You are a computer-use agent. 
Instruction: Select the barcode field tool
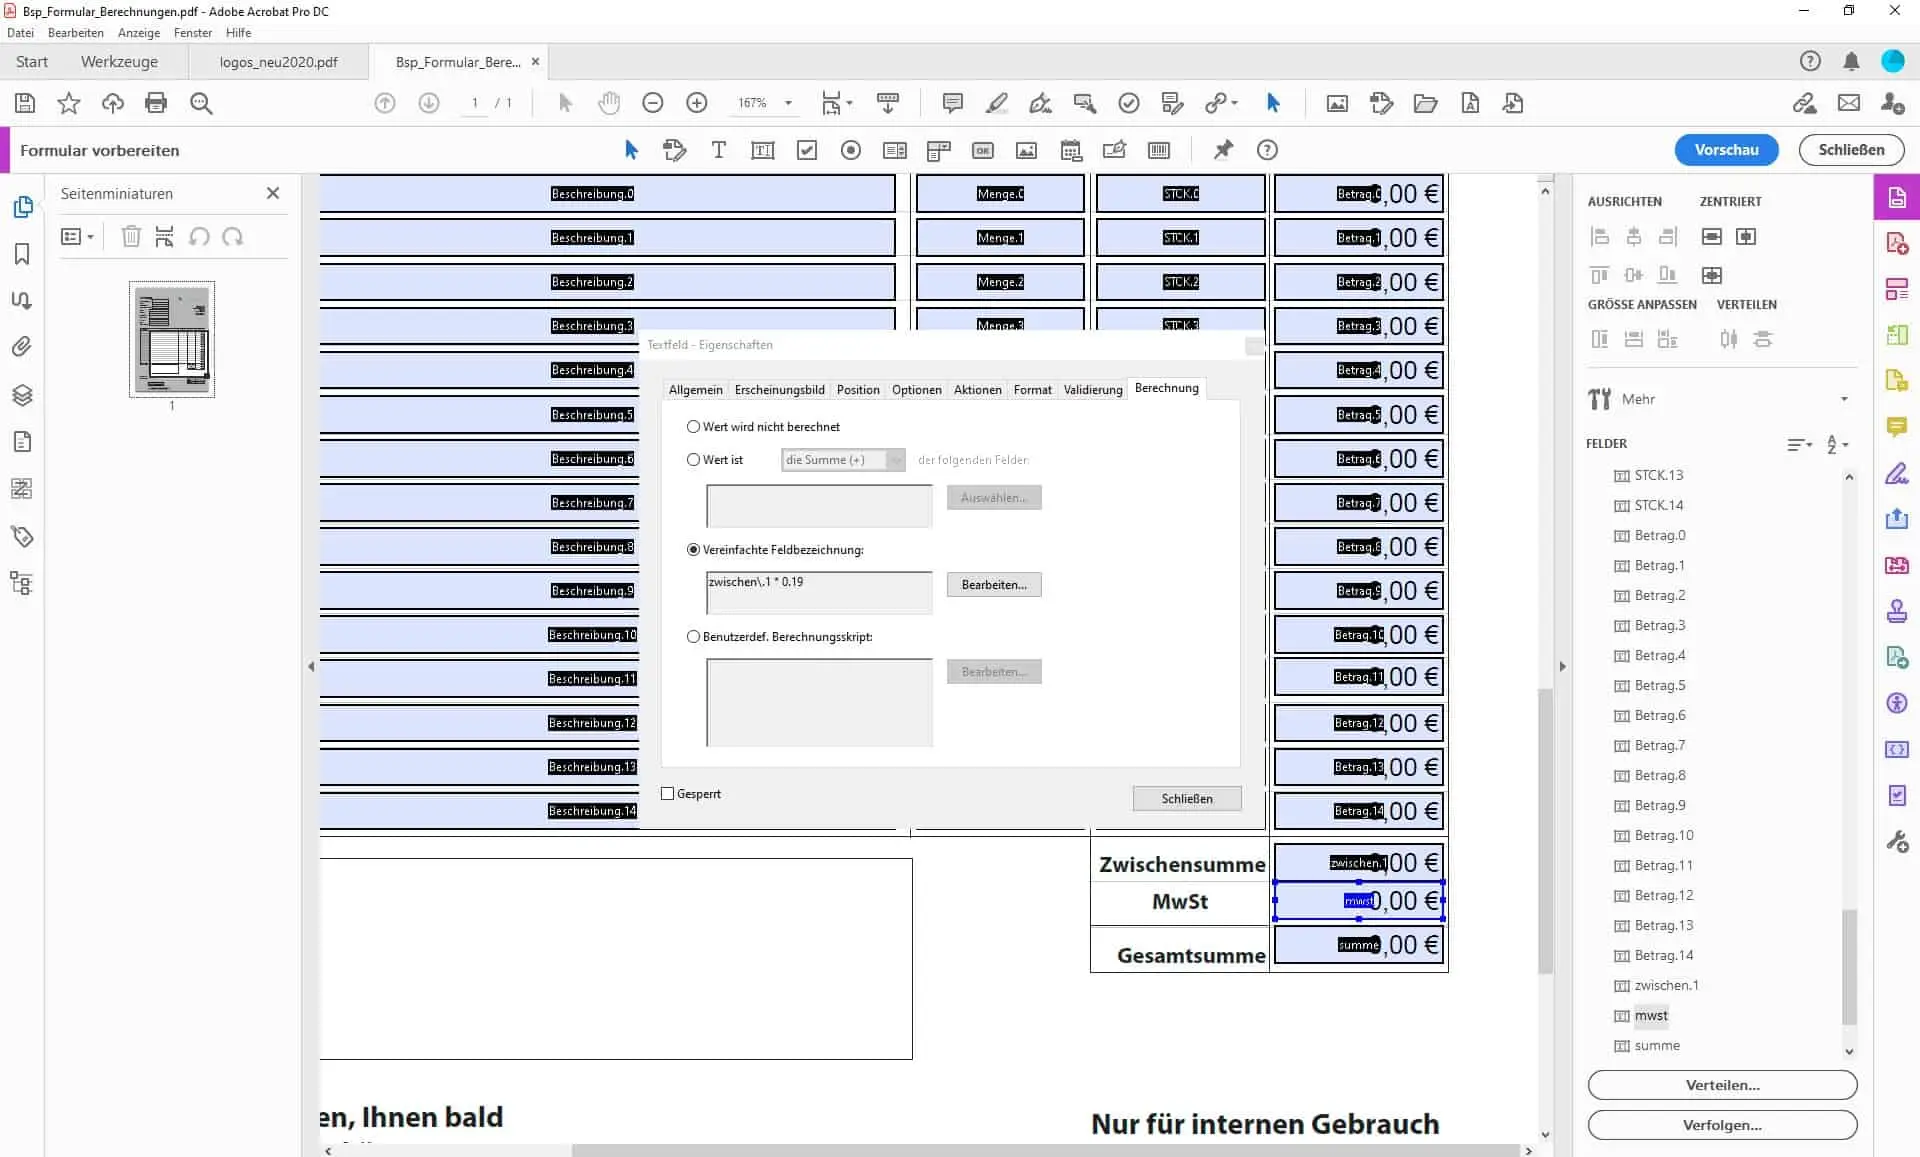click(1159, 150)
